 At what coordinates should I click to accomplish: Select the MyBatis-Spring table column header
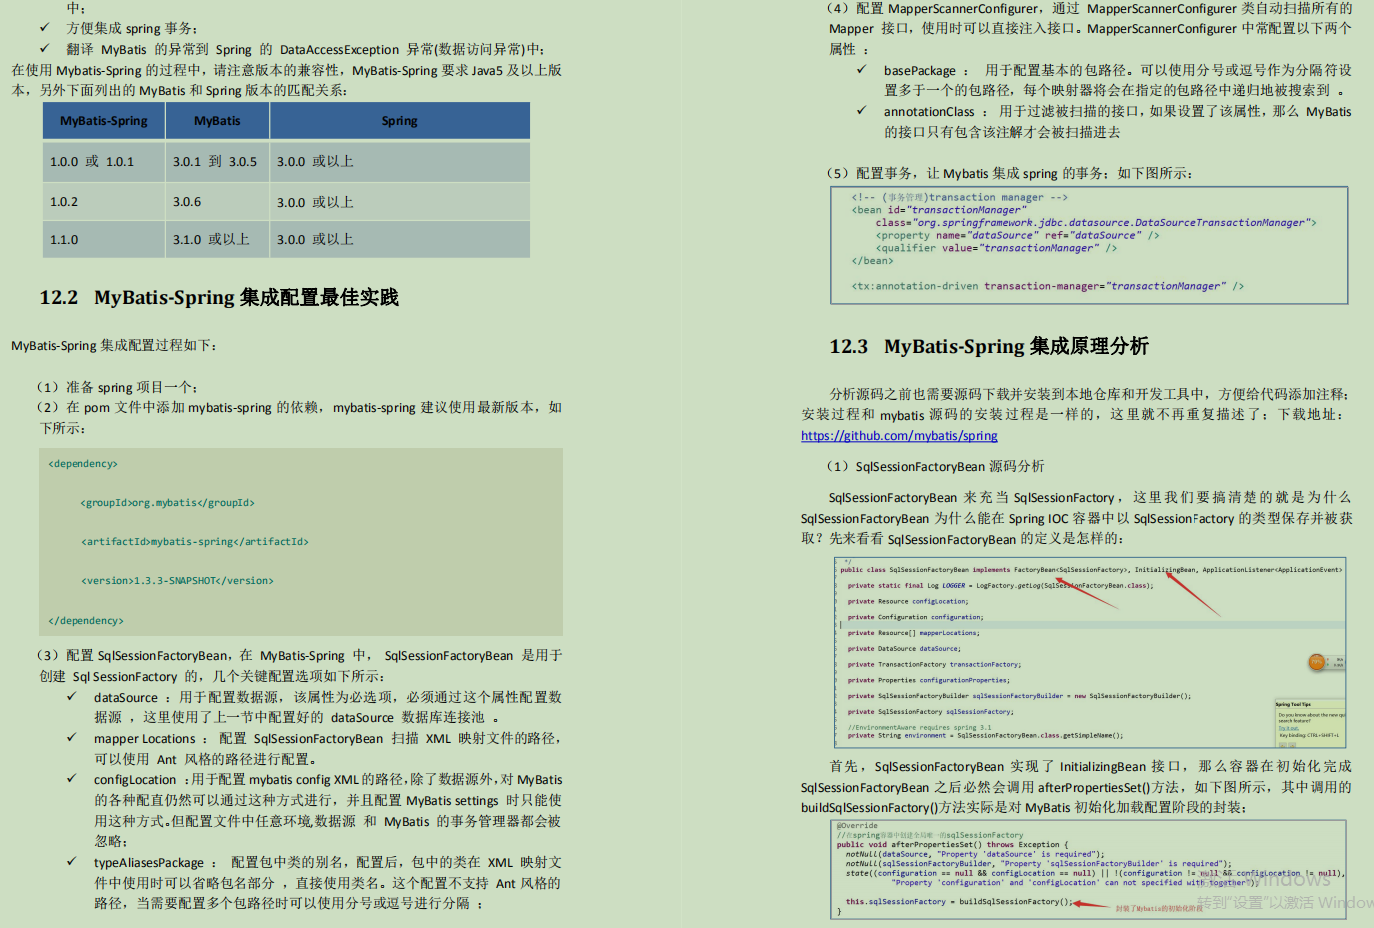[104, 121]
